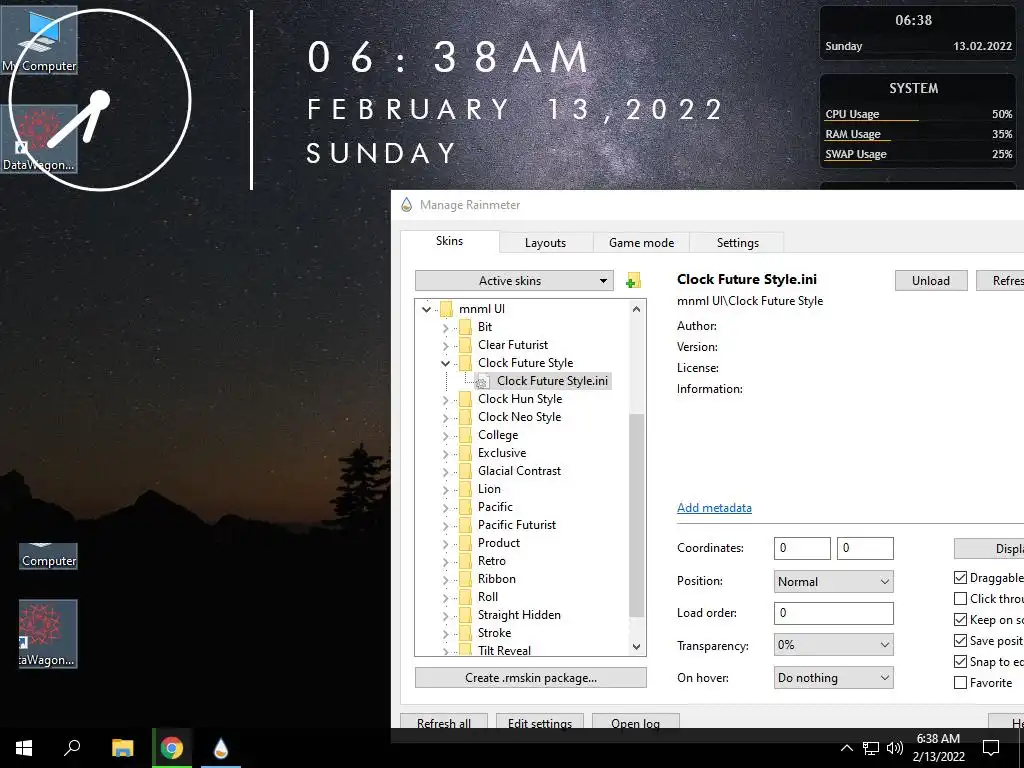Toggle the Draggable checkbox
Viewport: 1024px width, 768px height.
tap(961, 577)
